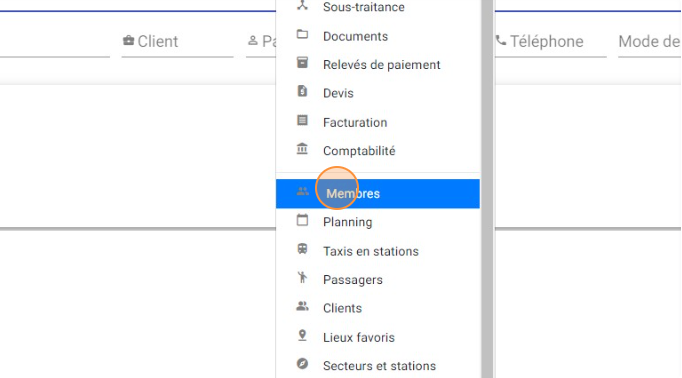The image size is (682, 378).
Task: Click the Lieux favoris pin icon
Action: [x=302, y=335]
